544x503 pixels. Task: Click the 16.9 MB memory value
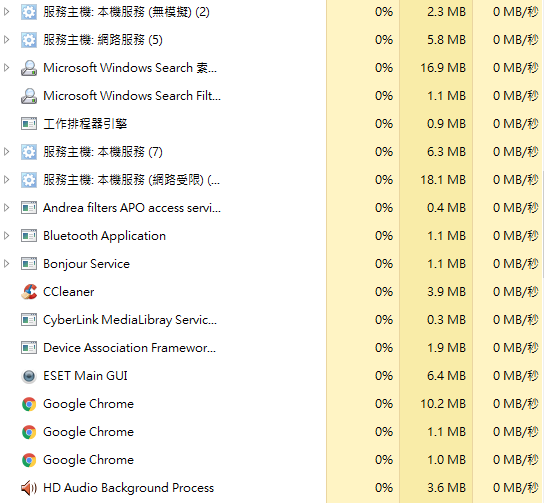pyautogui.click(x=443, y=68)
